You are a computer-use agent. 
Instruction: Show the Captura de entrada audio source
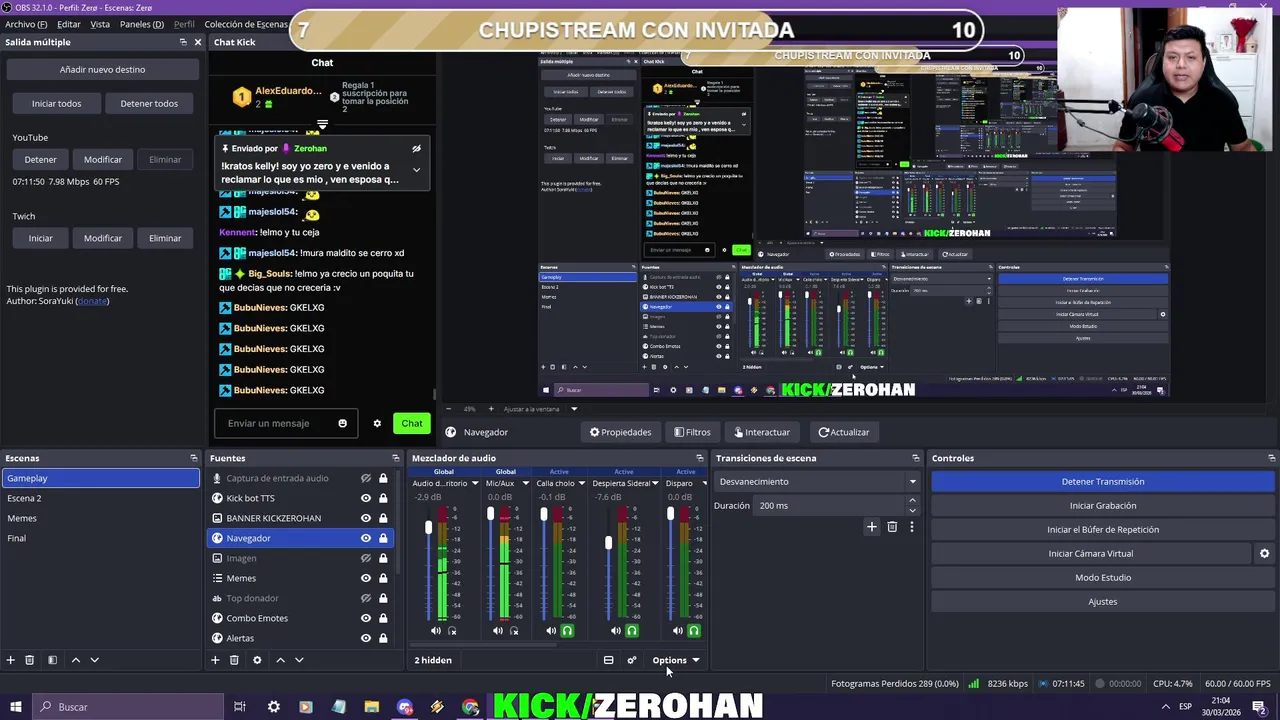point(366,478)
